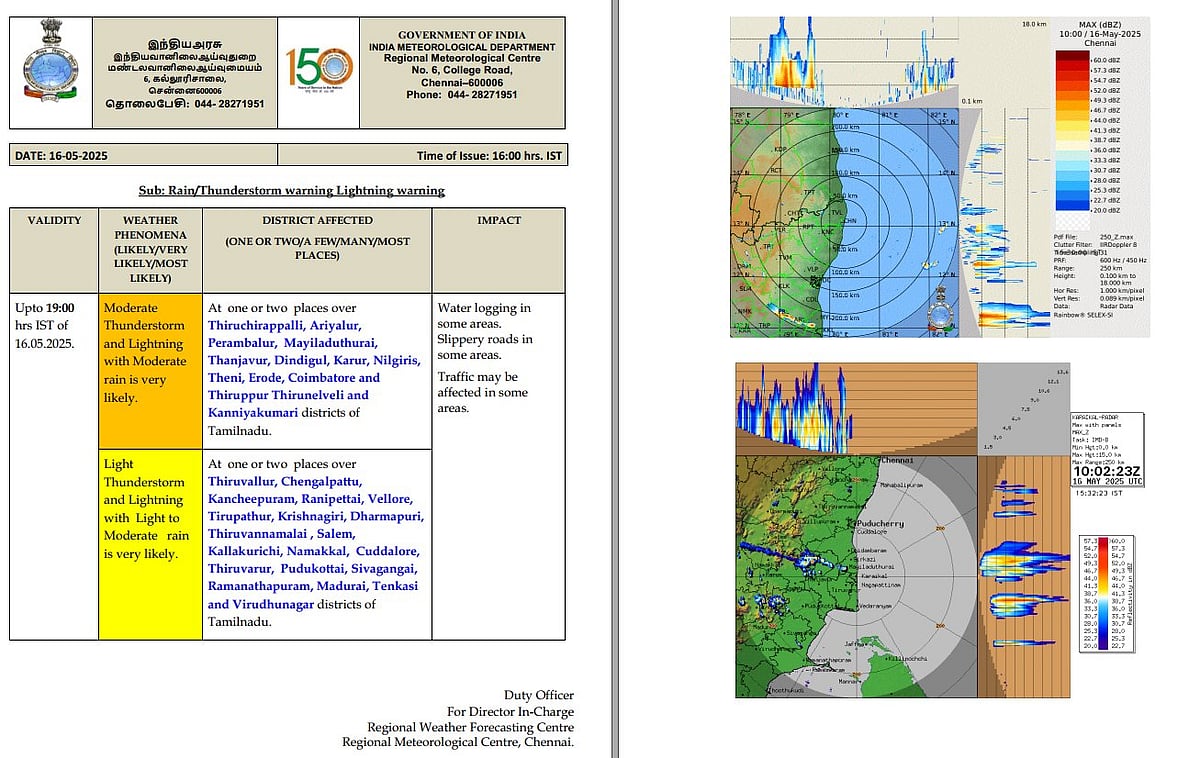The image size is (1200, 758).
Task: Click the IMPACT column header
Action: coord(498,220)
